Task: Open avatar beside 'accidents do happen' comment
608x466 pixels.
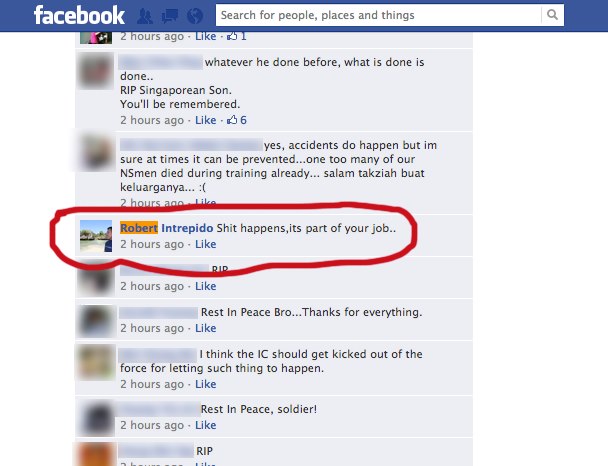Action: (96, 152)
